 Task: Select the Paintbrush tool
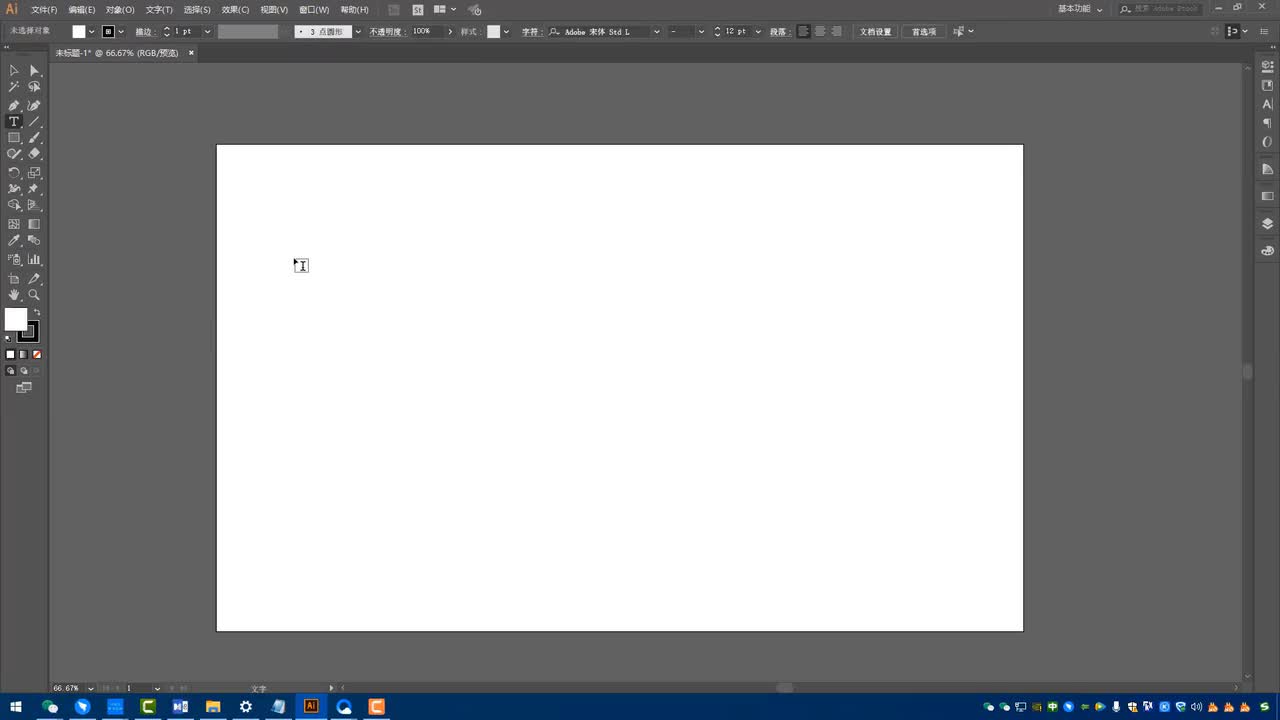34,138
